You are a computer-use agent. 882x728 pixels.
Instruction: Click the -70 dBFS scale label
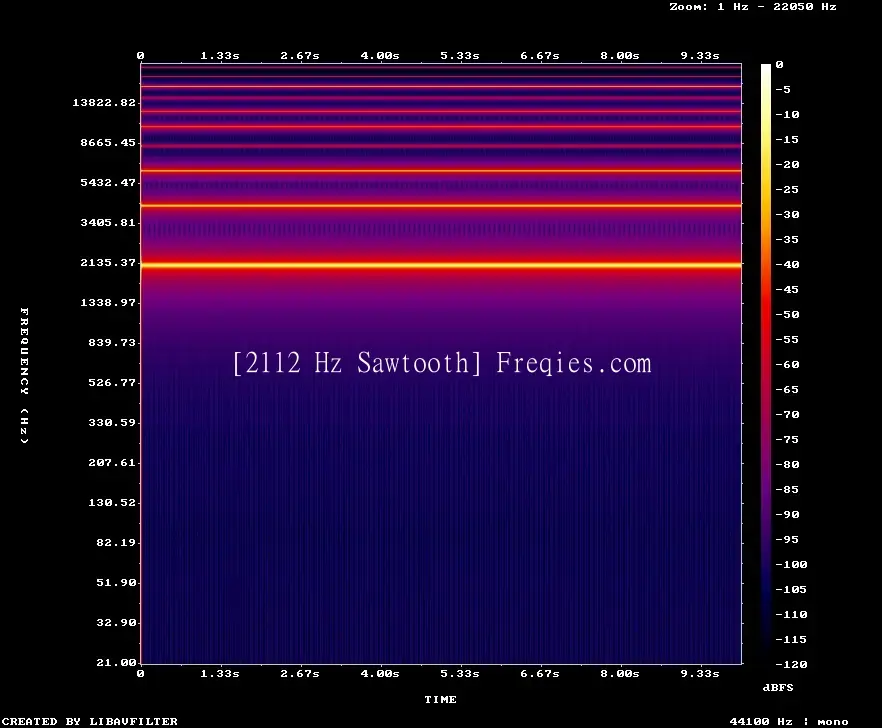tap(787, 414)
